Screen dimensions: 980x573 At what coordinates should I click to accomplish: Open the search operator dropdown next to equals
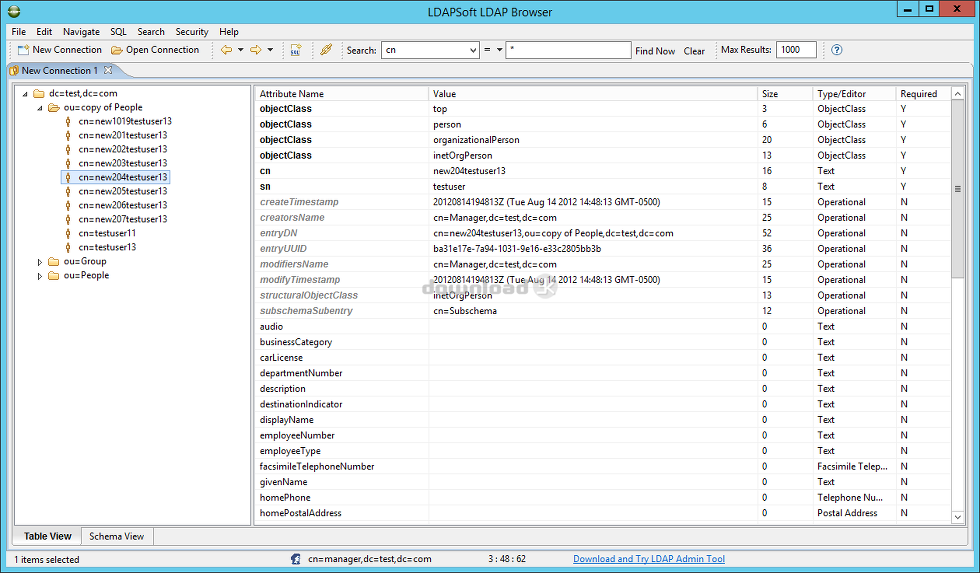499,51
